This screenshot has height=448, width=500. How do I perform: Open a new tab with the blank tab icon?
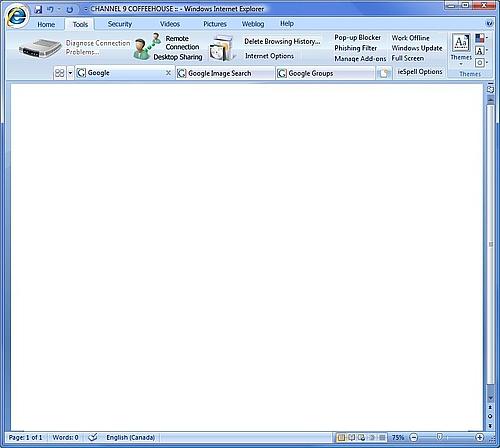click(384, 73)
